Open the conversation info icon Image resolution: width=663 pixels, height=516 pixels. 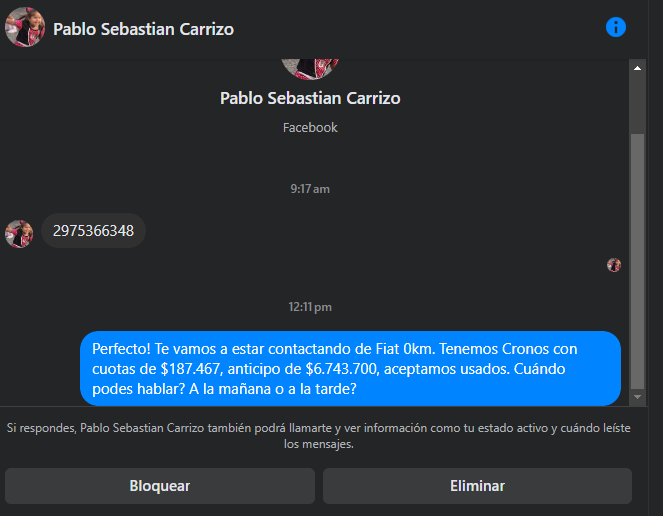[616, 27]
